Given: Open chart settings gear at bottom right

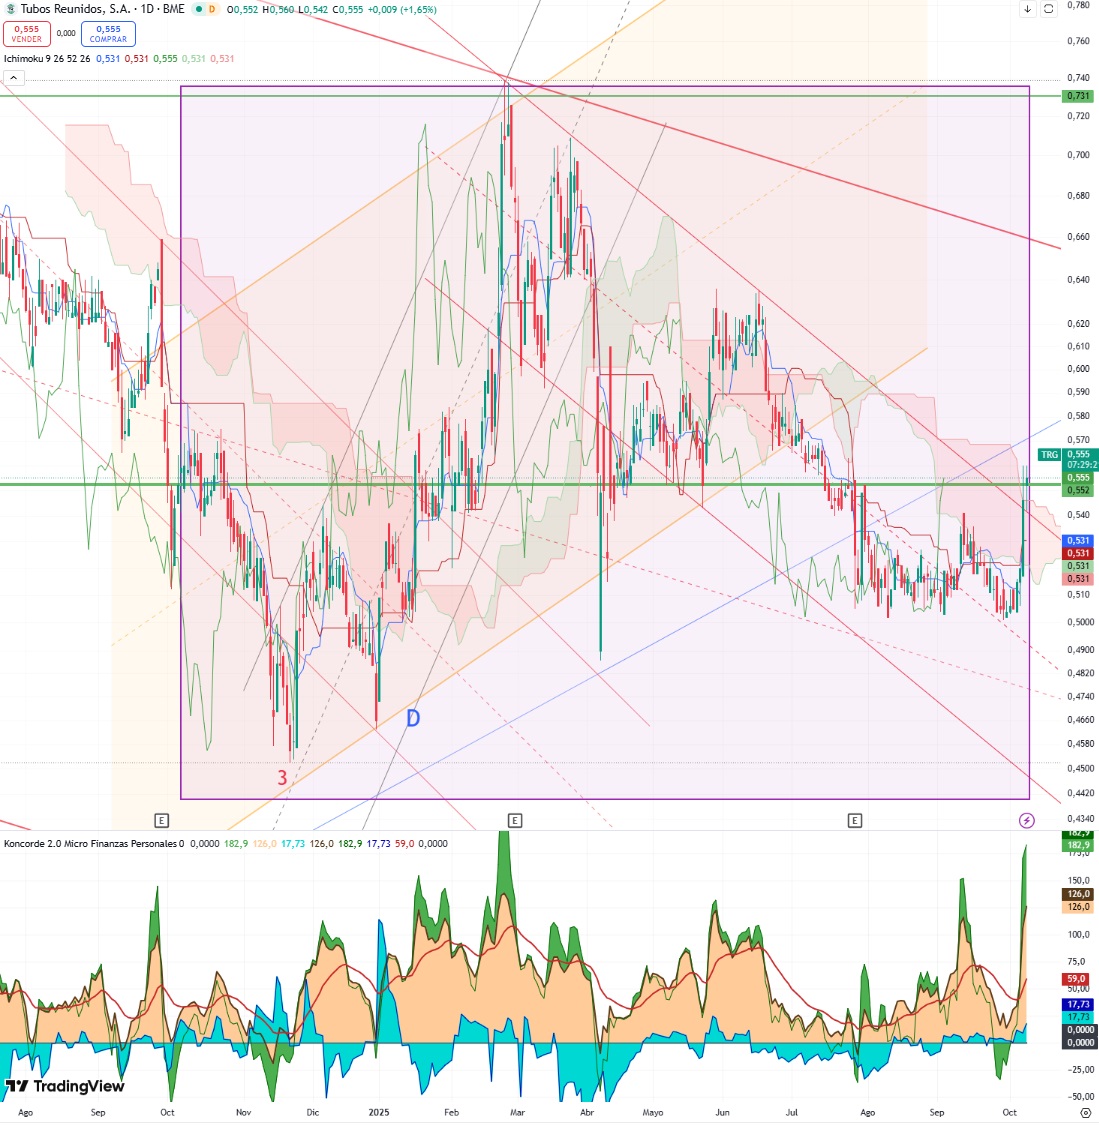Looking at the screenshot, I should [x=1085, y=1113].
